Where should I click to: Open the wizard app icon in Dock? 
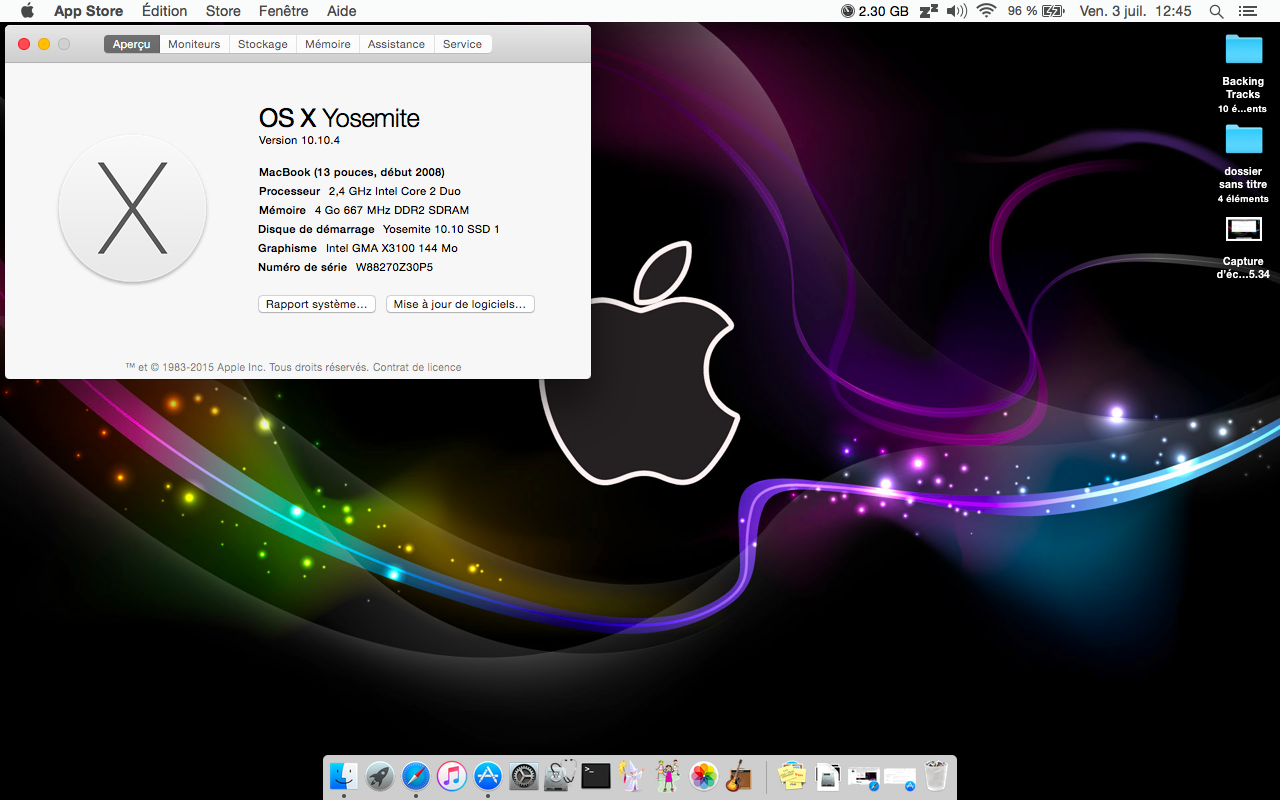click(x=631, y=776)
